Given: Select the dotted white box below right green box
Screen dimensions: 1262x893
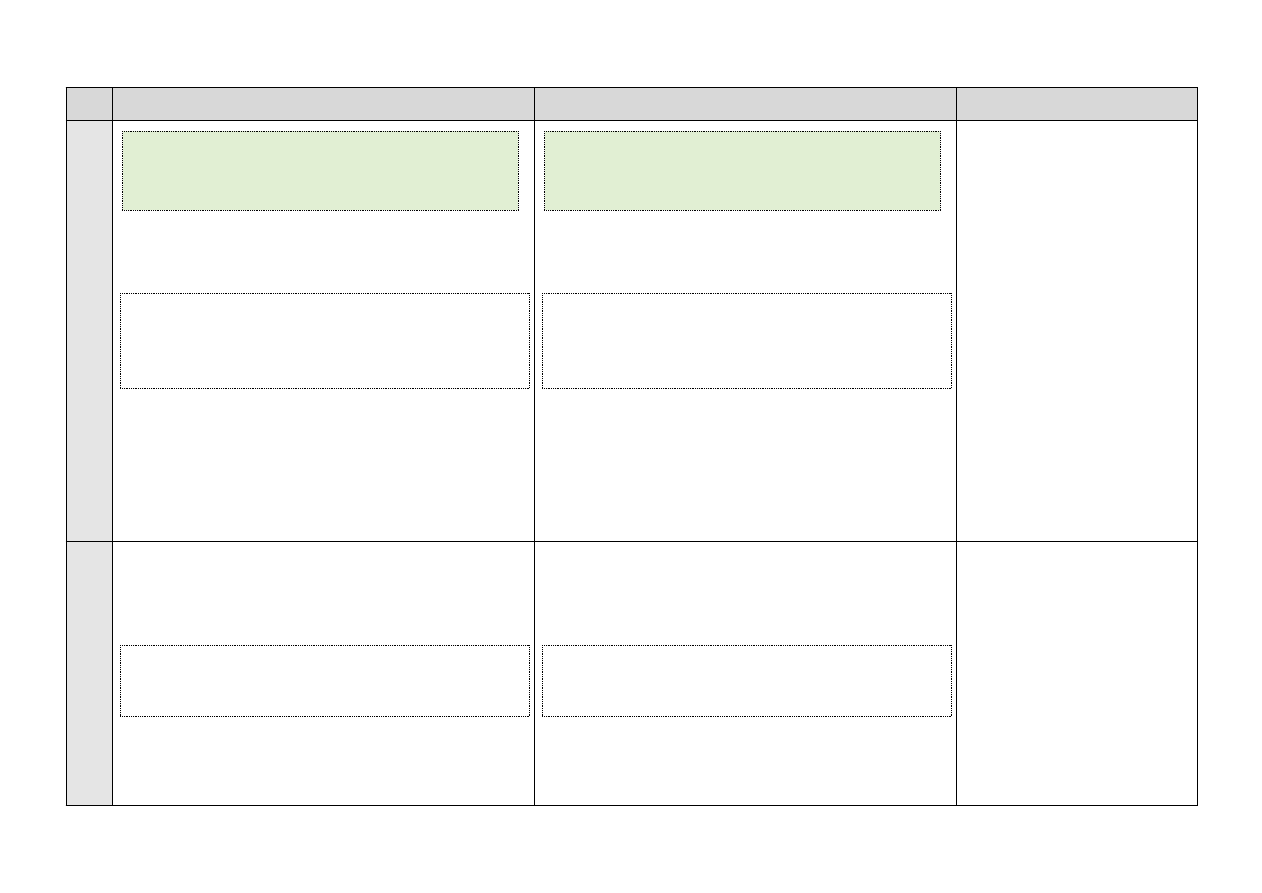Looking at the screenshot, I should (x=747, y=341).
